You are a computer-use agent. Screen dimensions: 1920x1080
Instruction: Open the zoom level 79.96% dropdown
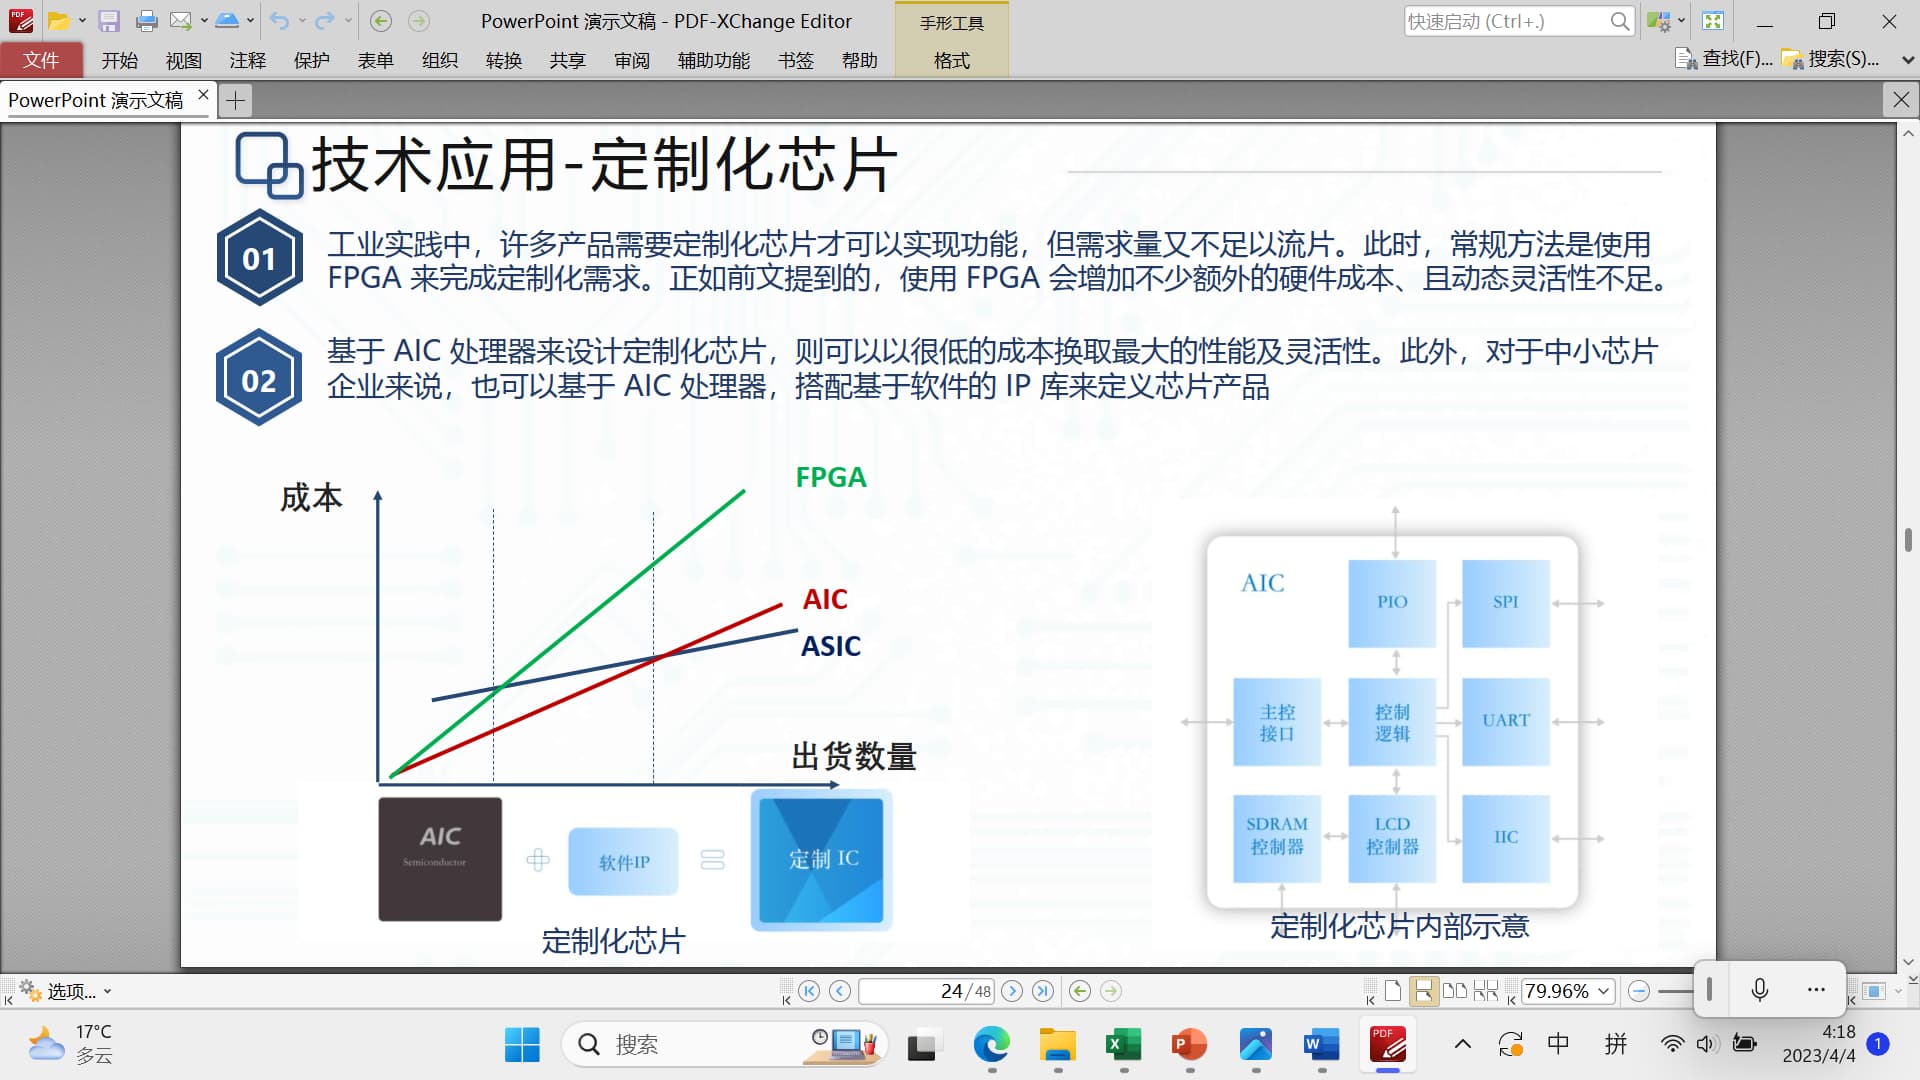point(1604,991)
